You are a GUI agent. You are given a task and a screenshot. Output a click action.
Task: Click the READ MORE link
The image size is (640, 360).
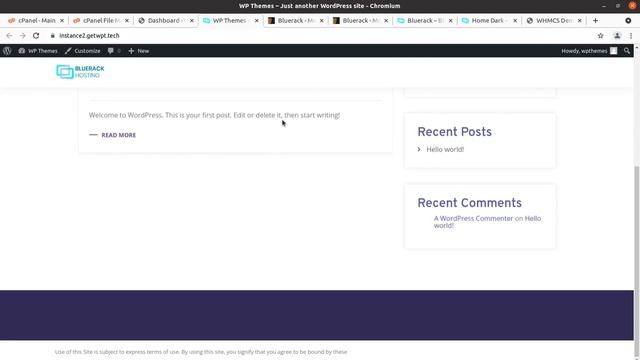click(x=118, y=135)
